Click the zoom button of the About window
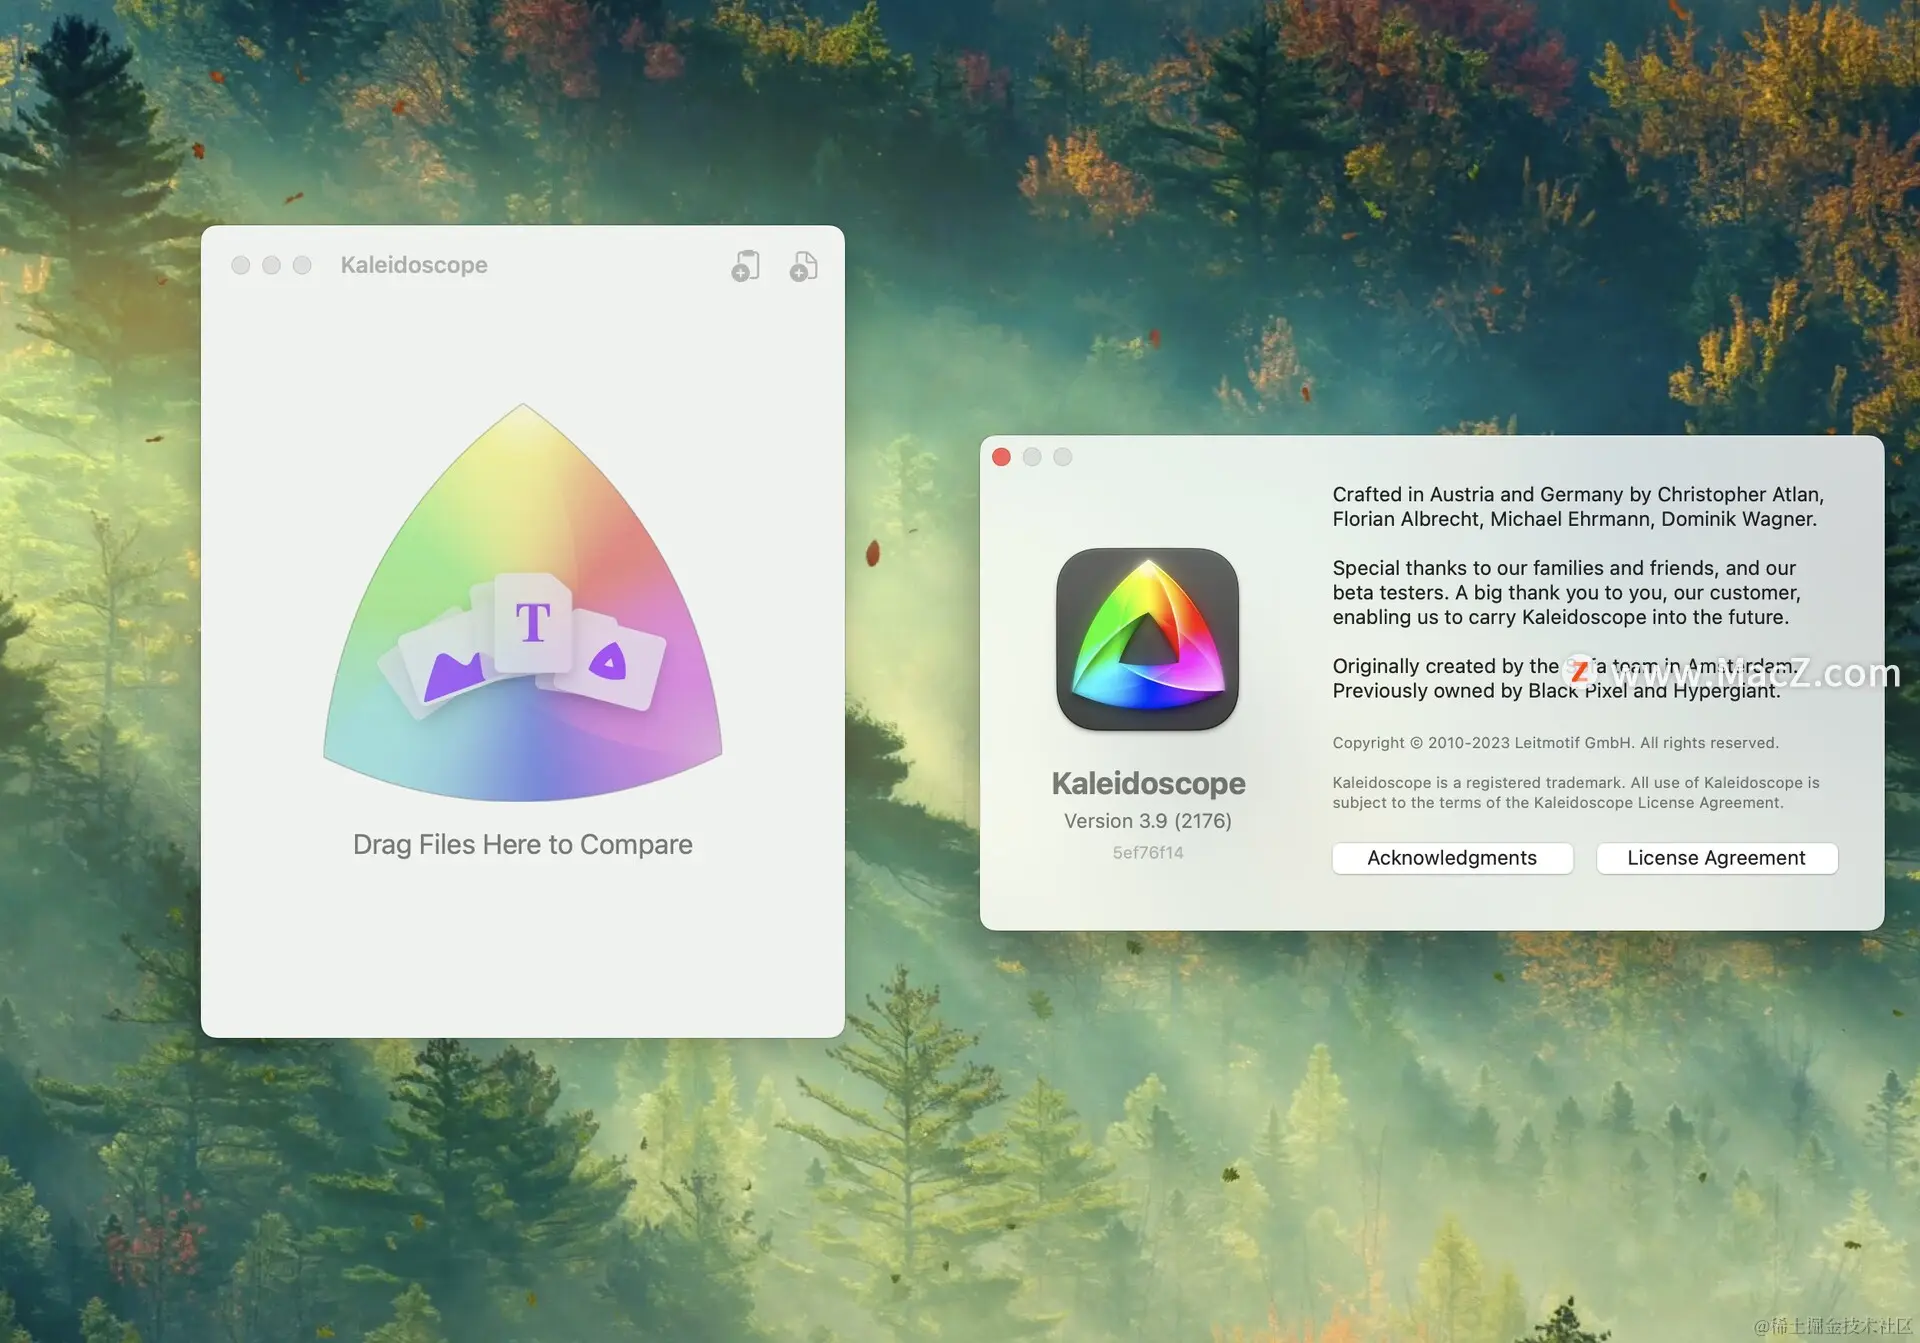 1063,457
